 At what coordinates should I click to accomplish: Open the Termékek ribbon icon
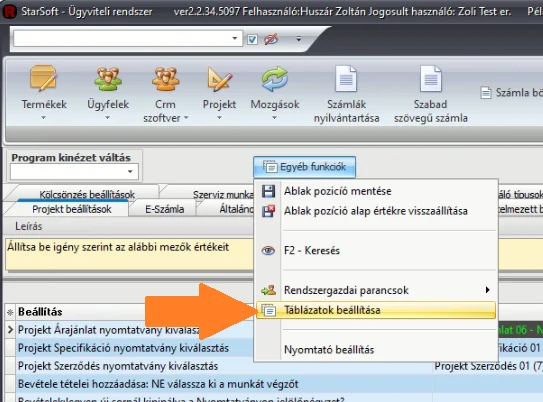coord(43,78)
